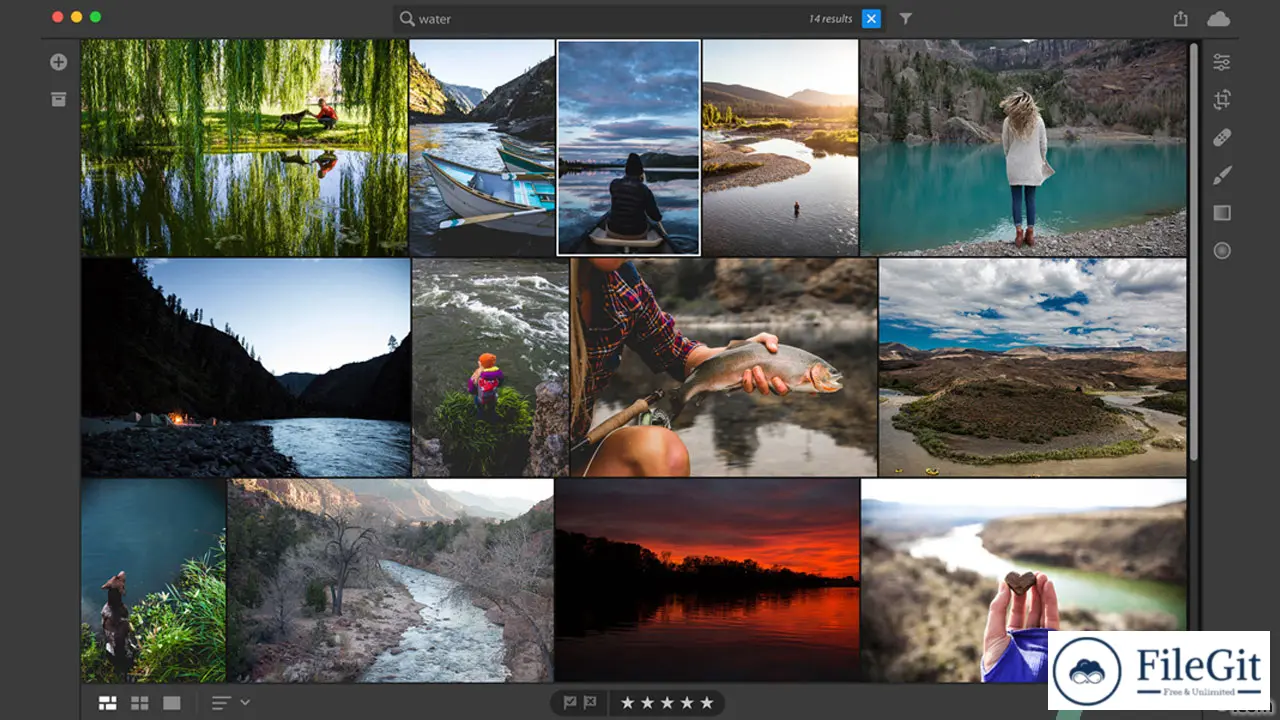Set rating to two stars
This screenshot has width=1280, height=720.
coord(647,703)
